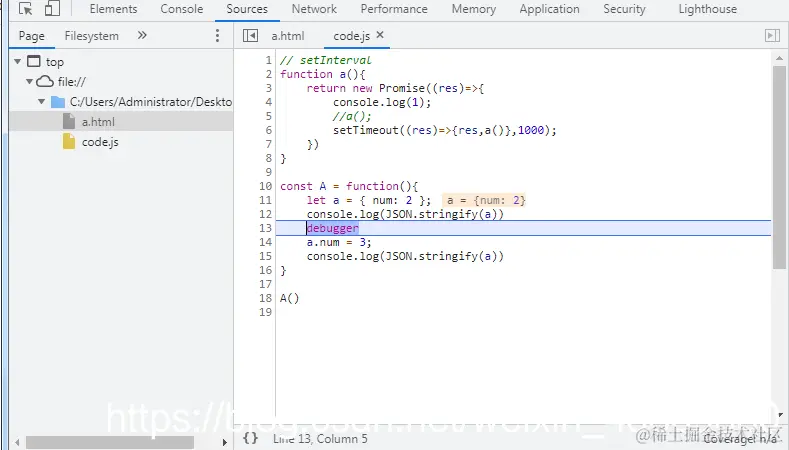
Task: Select the code.js editor tab
Action: click(352, 36)
